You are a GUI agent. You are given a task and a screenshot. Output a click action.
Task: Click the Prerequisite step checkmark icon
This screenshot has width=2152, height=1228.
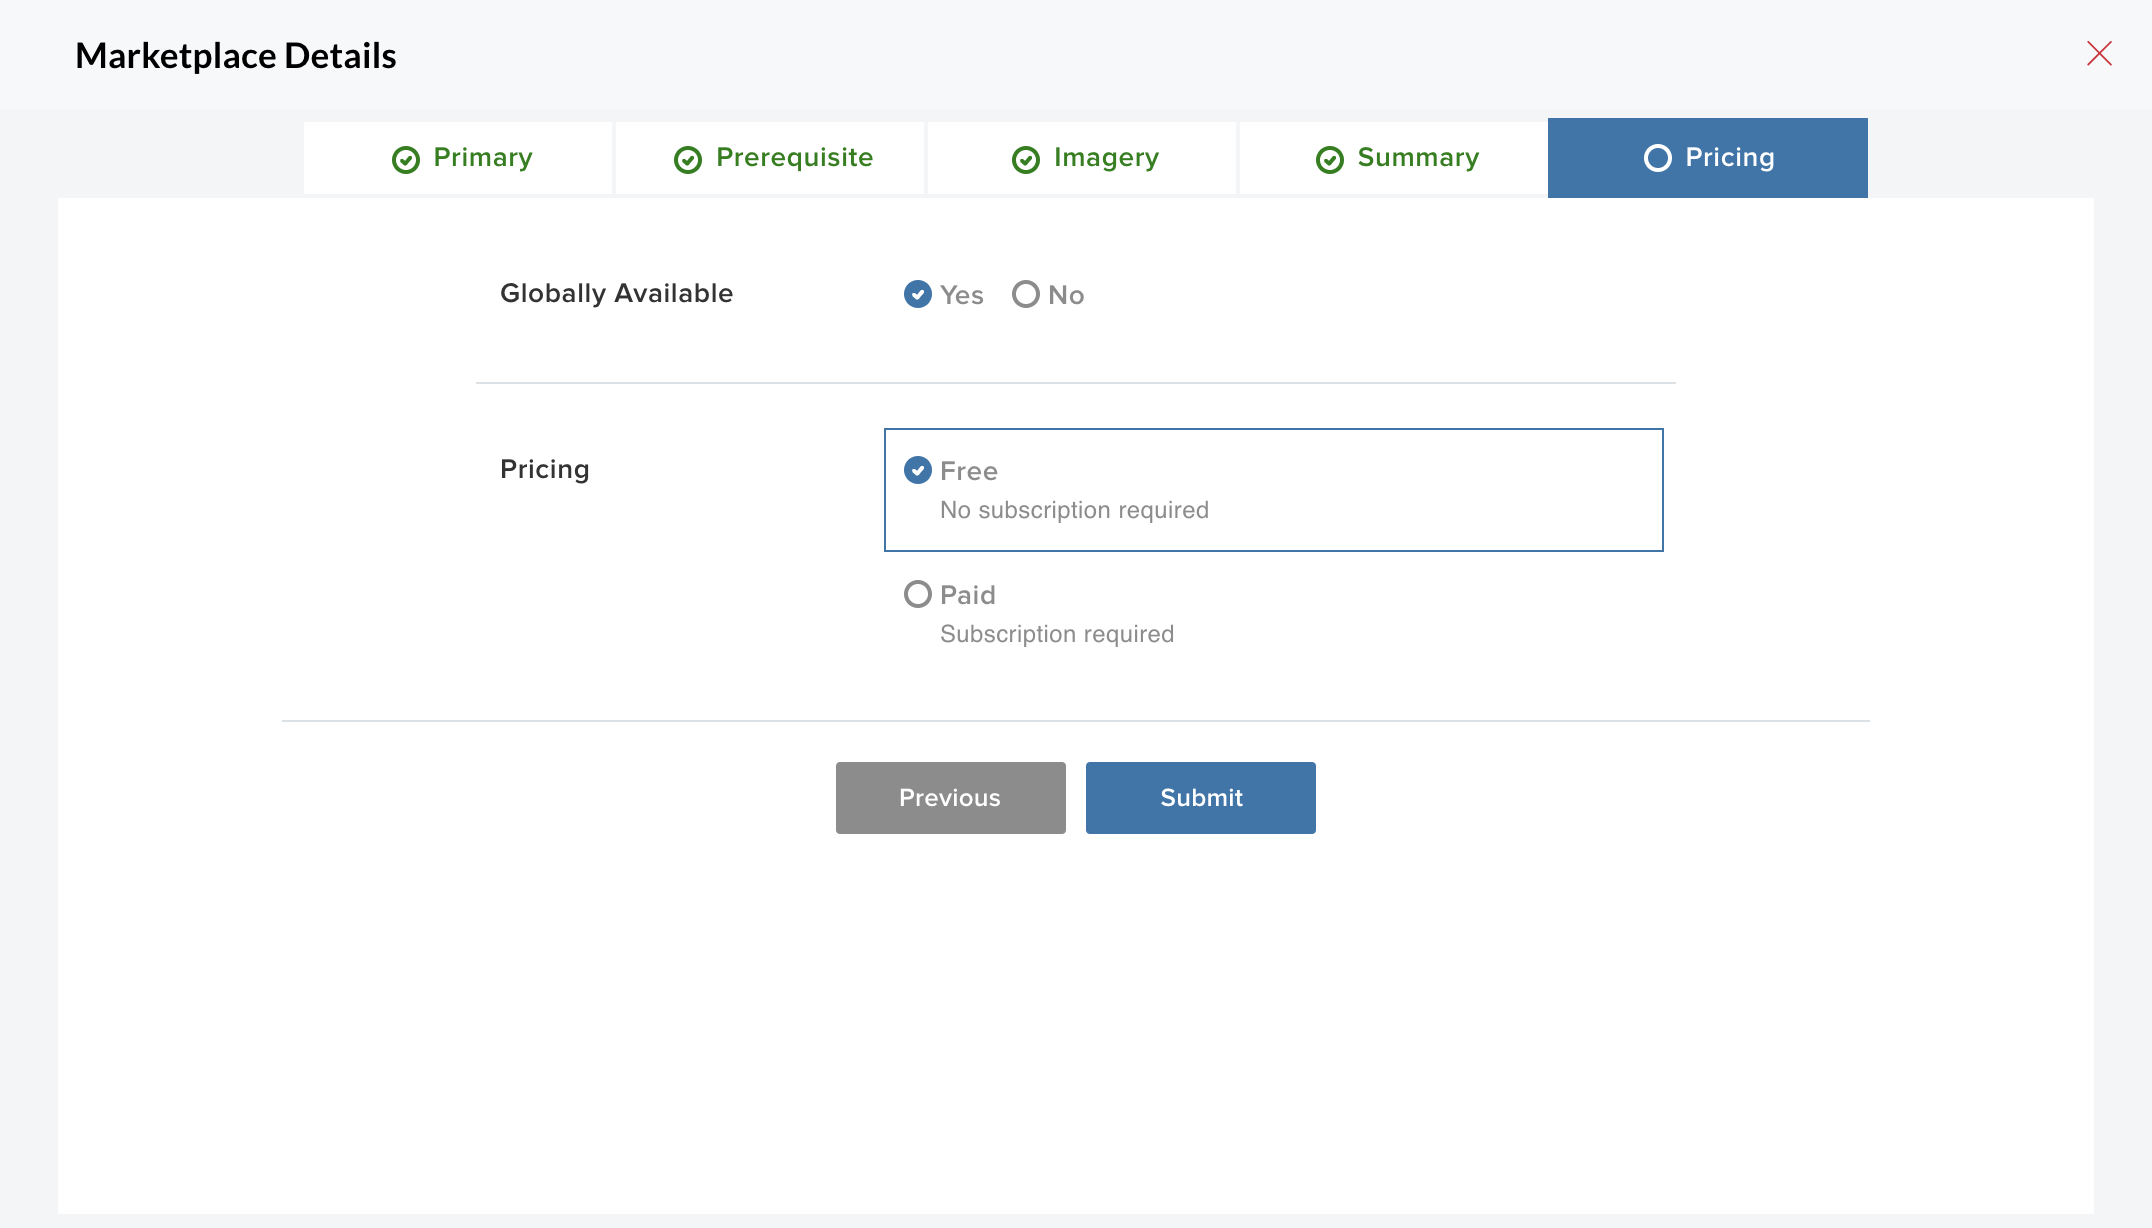688,160
